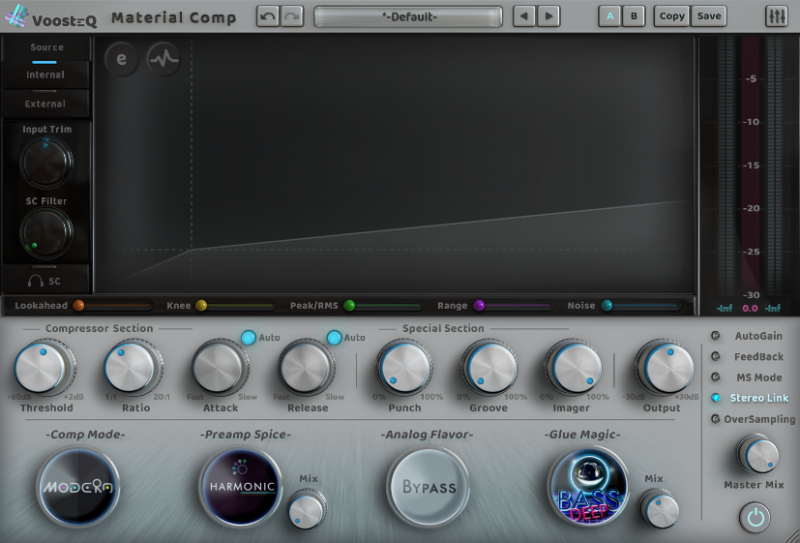800x543 pixels.
Task: Enable the AutoGain option
Action: [715, 336]
